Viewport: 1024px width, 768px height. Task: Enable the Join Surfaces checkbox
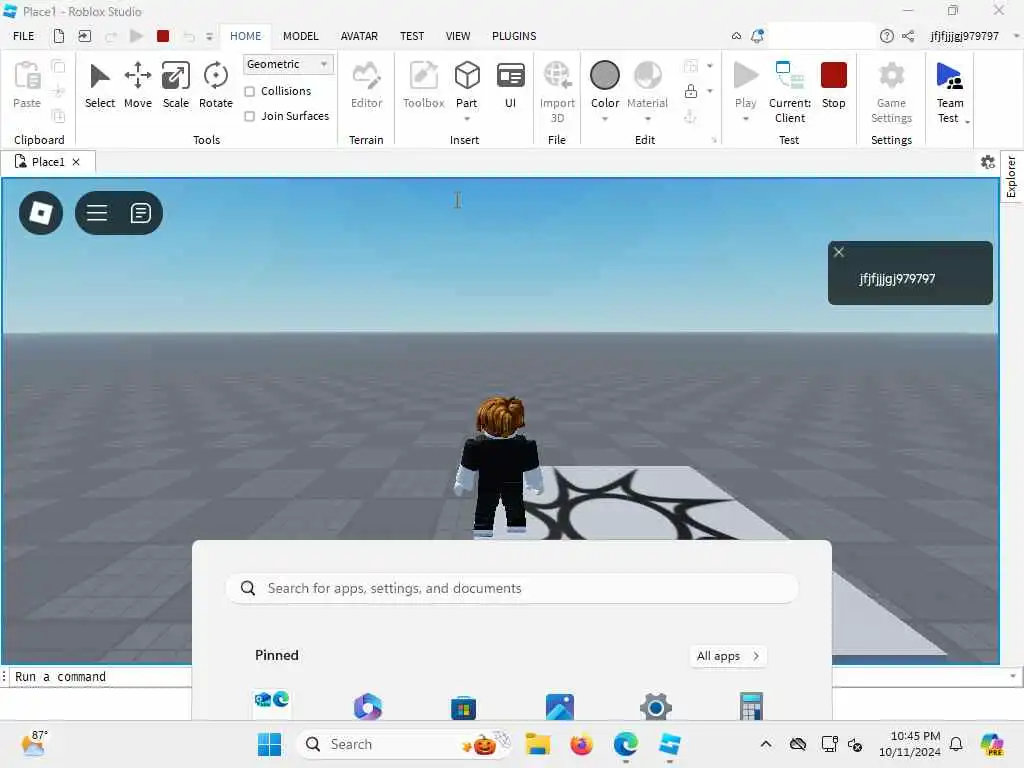pyautogui.click(x=249, y=116)
